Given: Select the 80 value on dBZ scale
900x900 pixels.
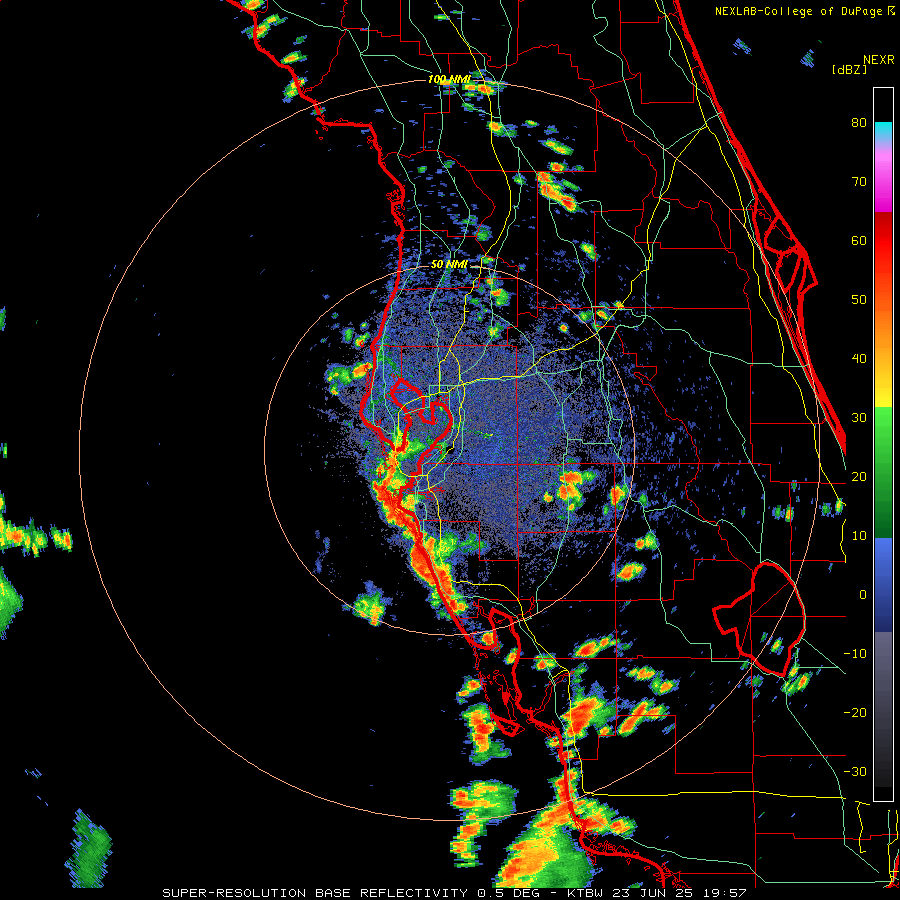Looking at the screenshot, I should [859, 123].
